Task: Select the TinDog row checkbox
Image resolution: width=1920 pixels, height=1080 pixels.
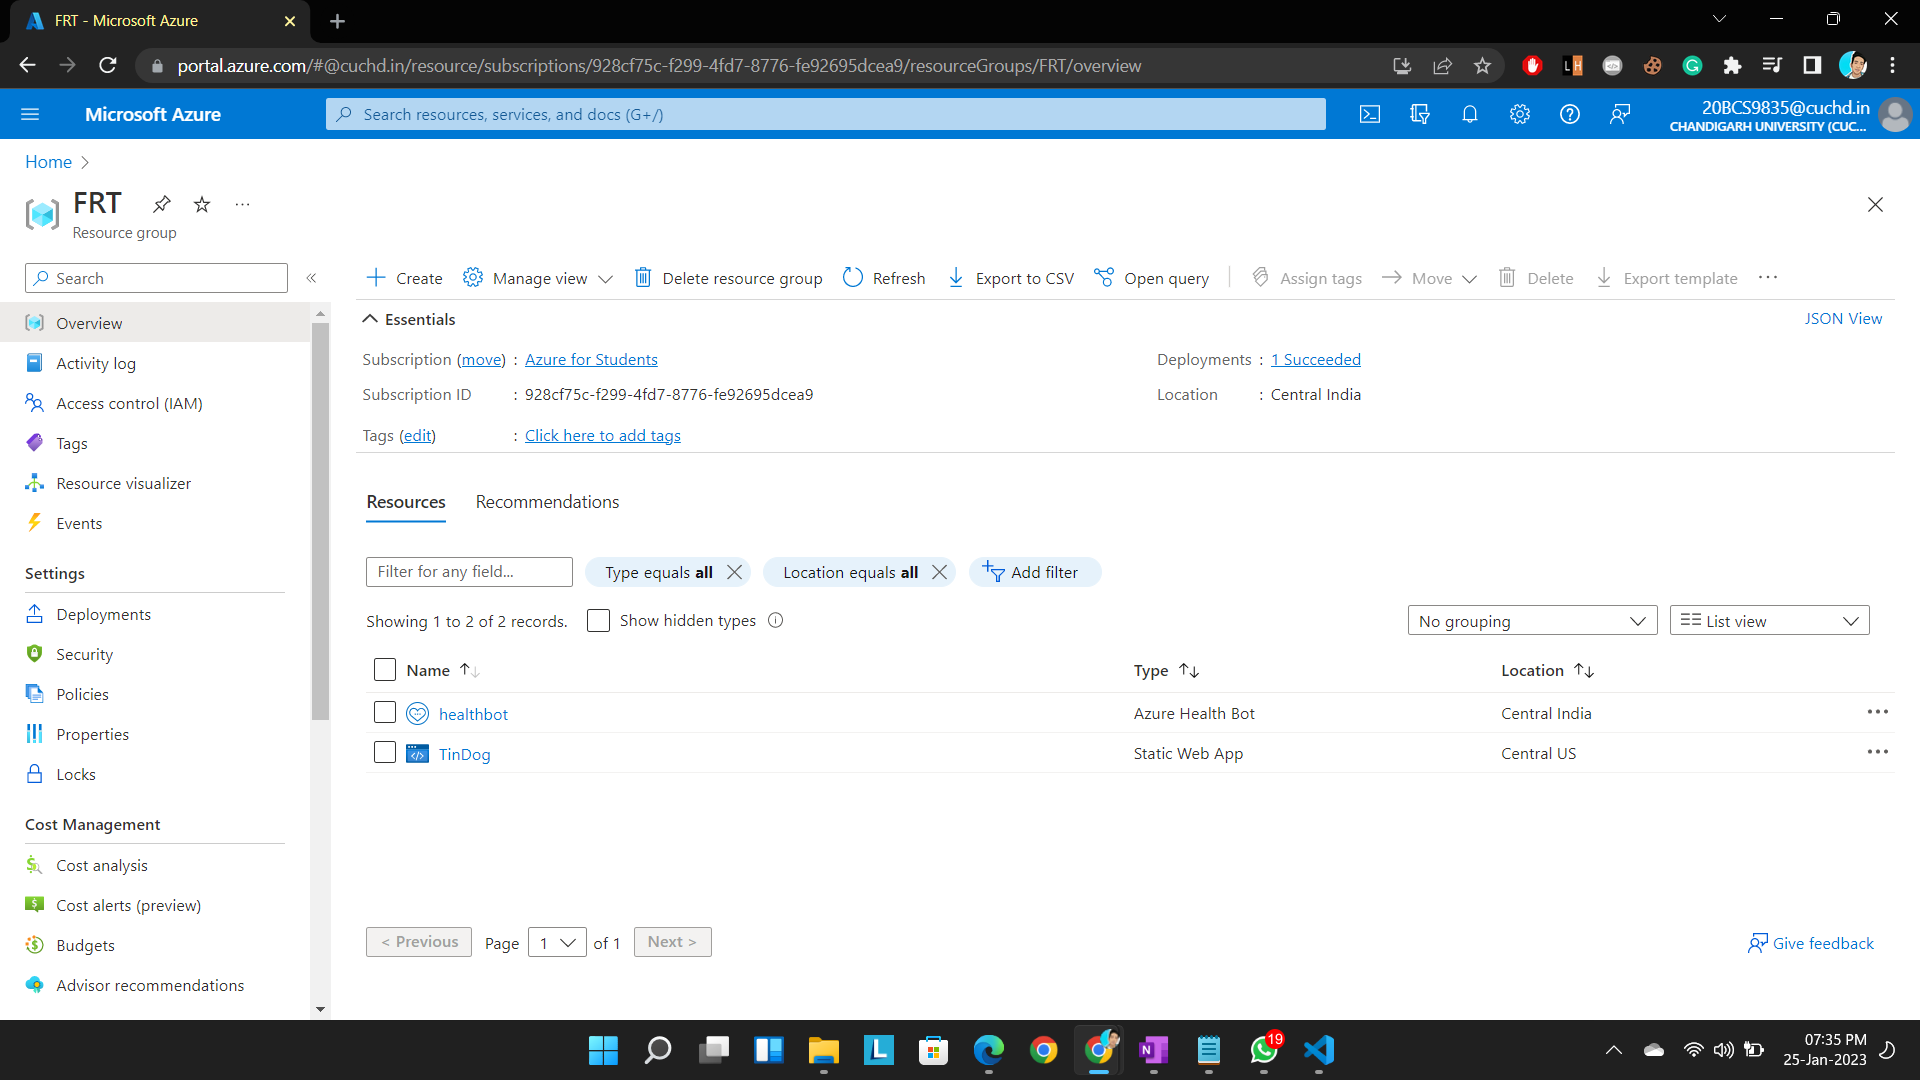Action: pos(385,752)
